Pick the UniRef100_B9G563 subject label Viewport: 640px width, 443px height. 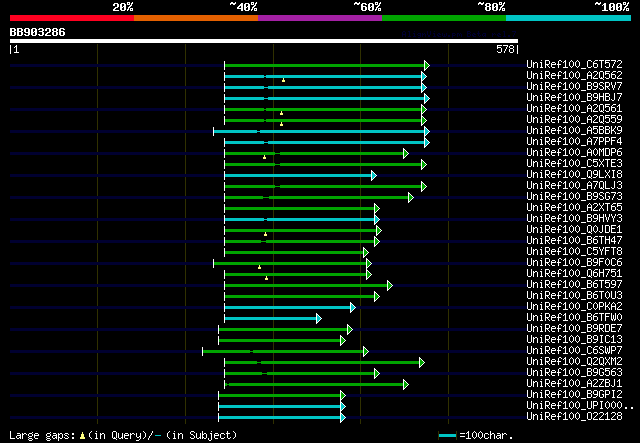tap(574, 373)
